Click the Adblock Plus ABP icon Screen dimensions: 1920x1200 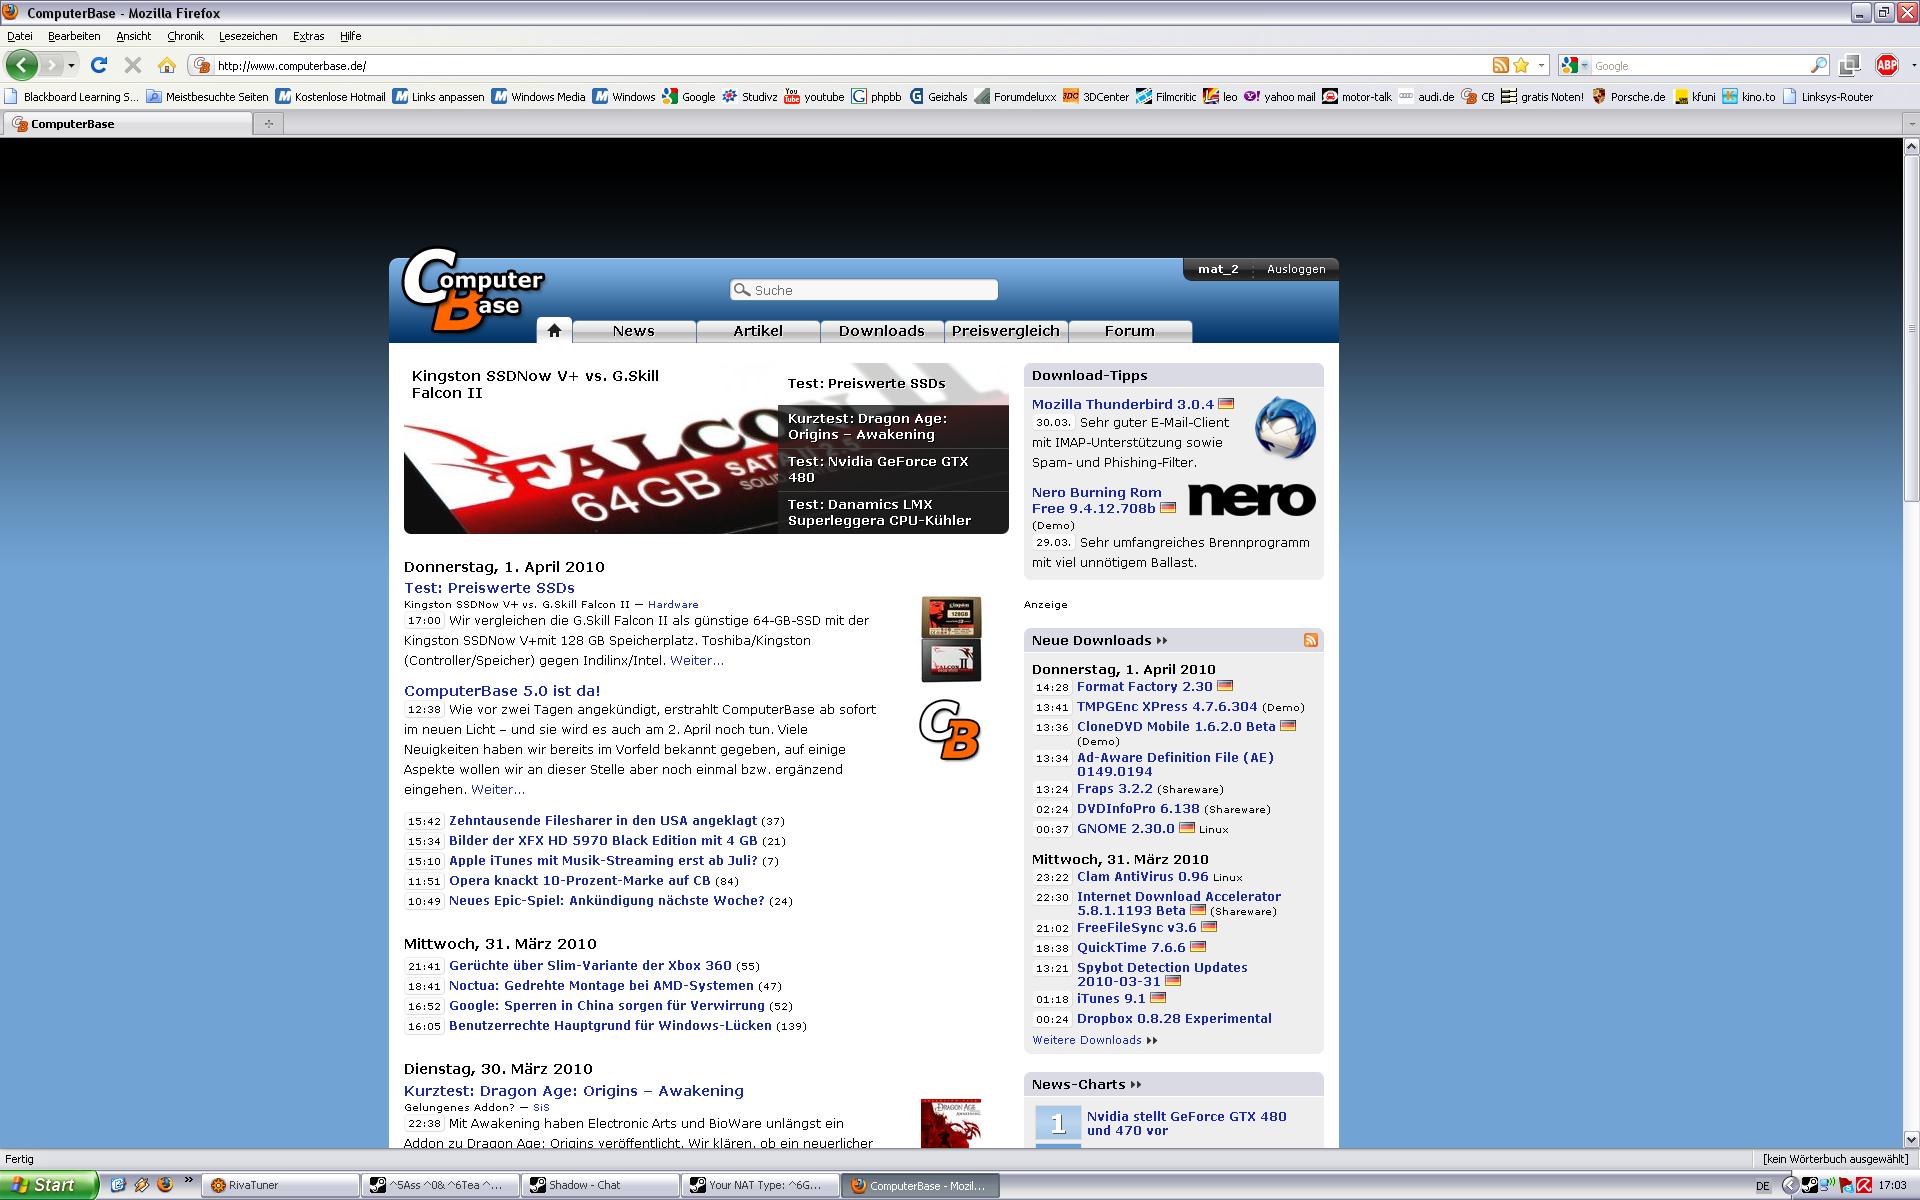click(1886, 65)
